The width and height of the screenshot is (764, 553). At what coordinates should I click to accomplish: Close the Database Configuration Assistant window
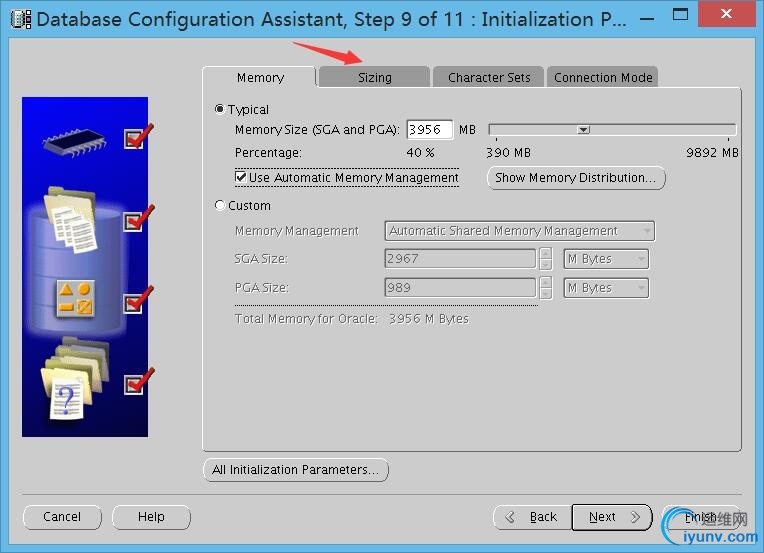pos(726,14)
